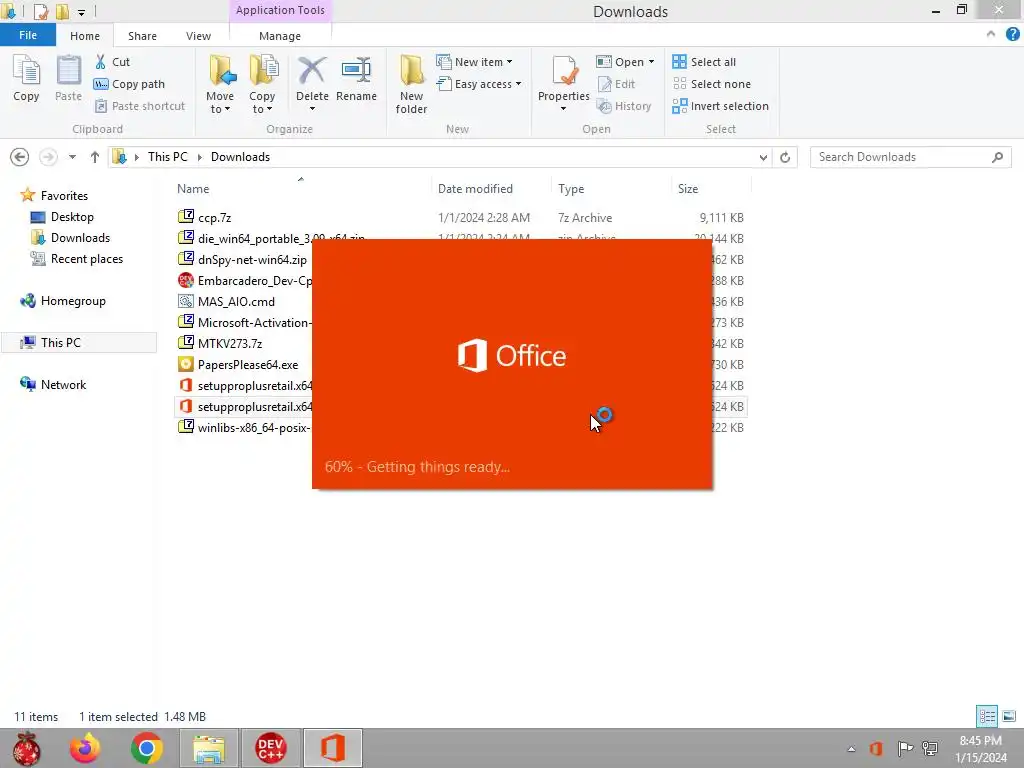Image resolution: width=1024 pixels, height=768 pixels.
Task: Sort files by Size column
Action: pyautogui.click(x=688, y=189)
